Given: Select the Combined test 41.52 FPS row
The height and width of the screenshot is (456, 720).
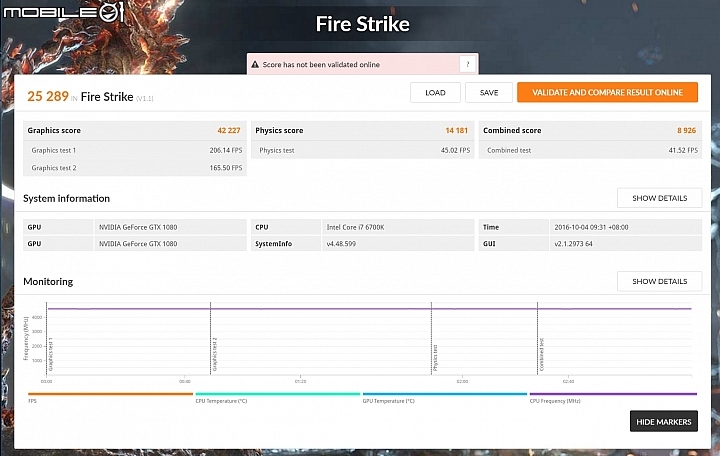Looking at the screenshot, I should pos(591,150).
